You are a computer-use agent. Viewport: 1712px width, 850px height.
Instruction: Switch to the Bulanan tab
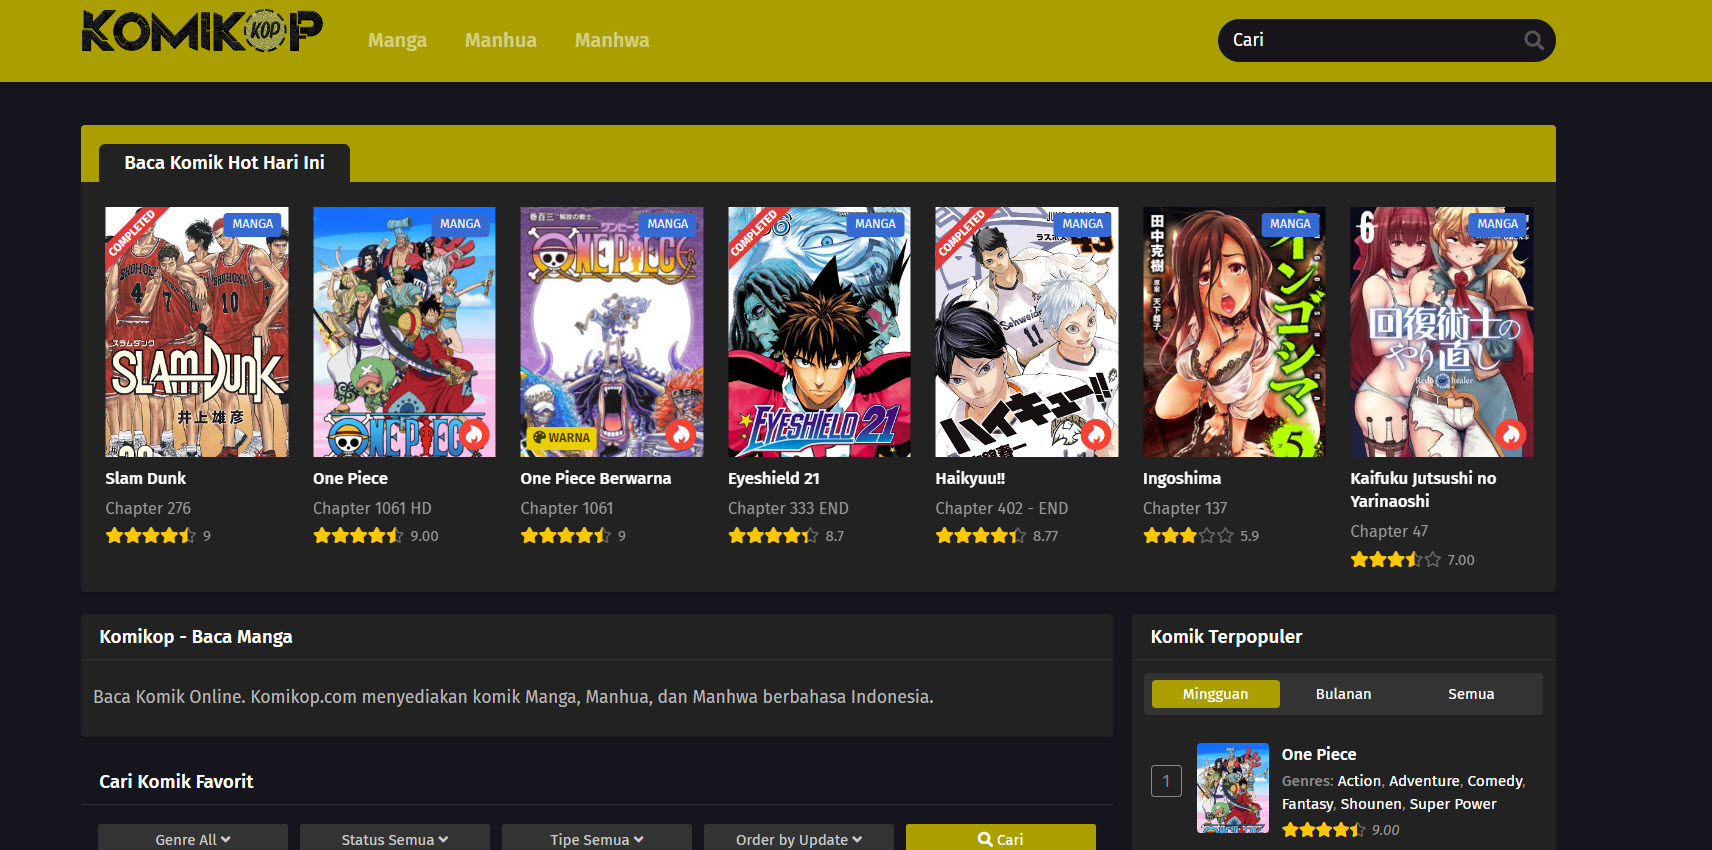point(1343,694)
